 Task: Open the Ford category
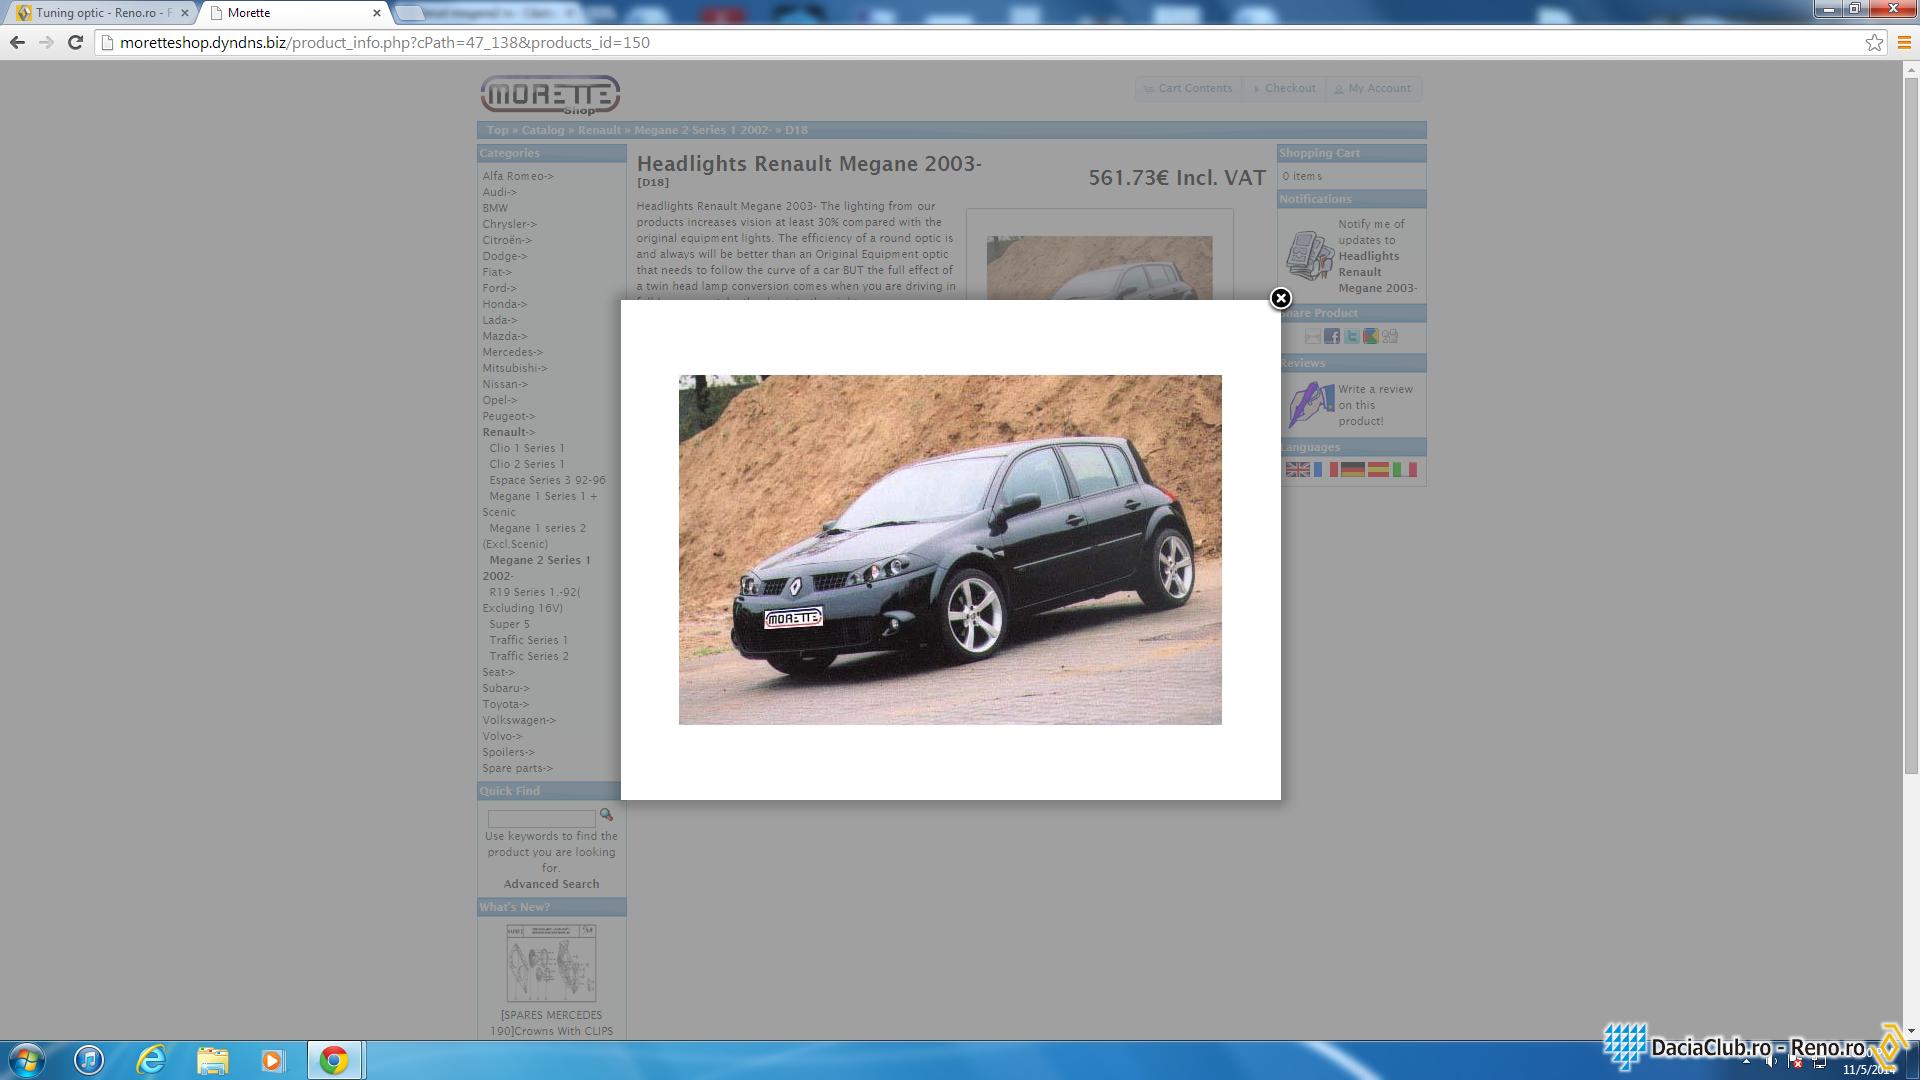(x=499, y=288)
